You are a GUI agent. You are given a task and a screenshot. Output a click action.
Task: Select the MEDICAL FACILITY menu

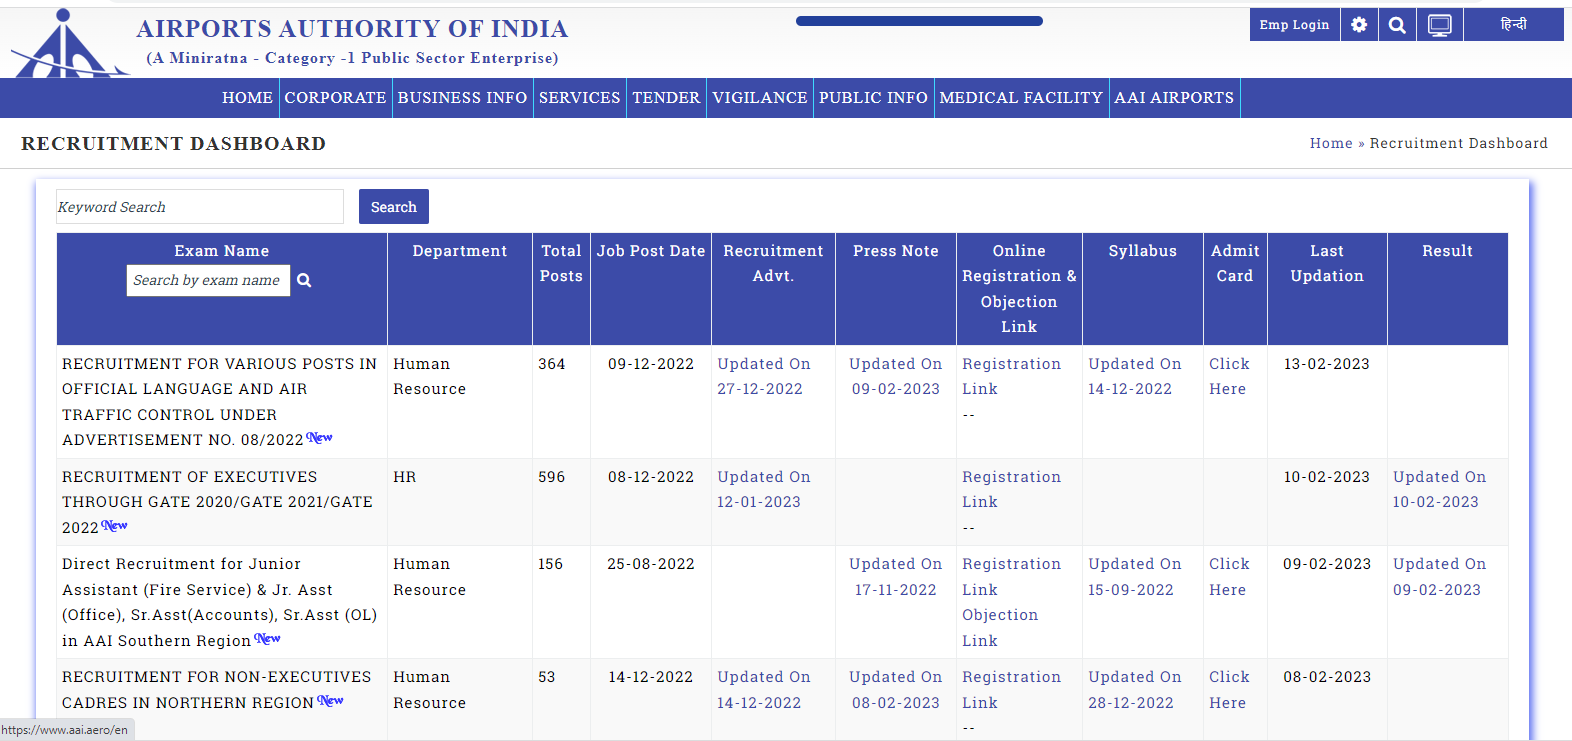click(x=1021, y=98)
